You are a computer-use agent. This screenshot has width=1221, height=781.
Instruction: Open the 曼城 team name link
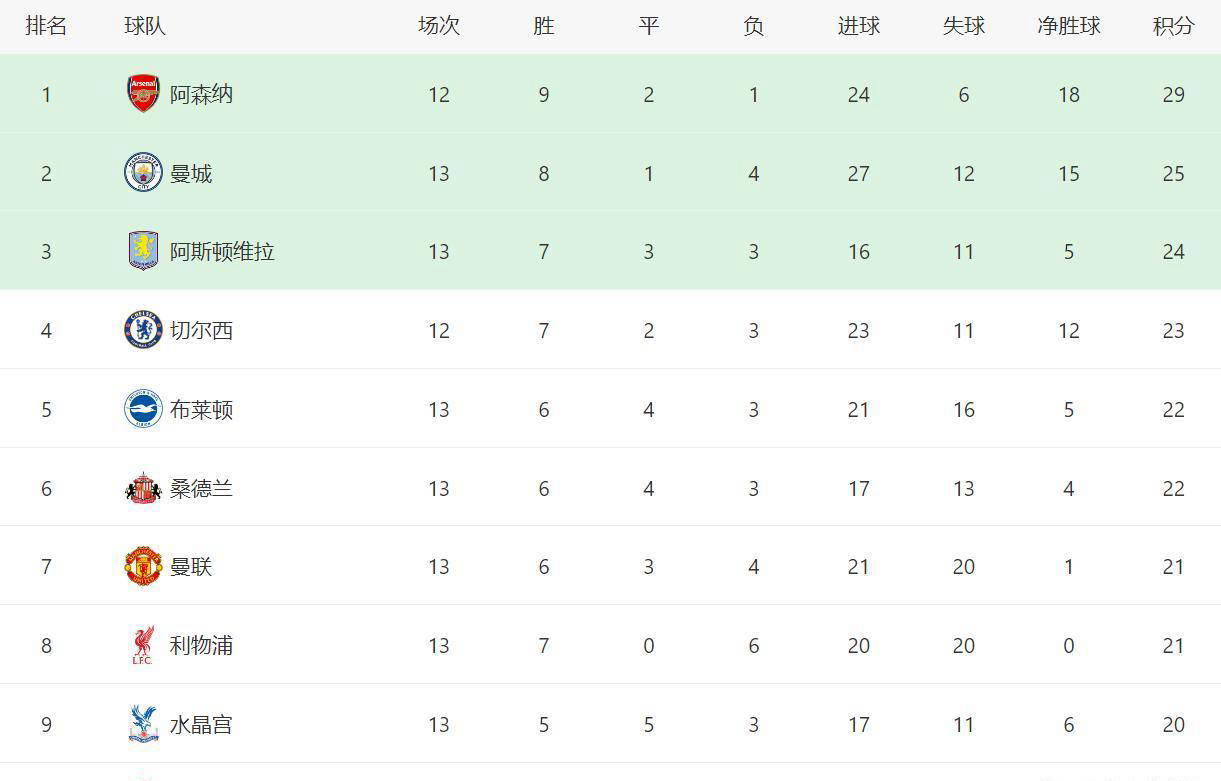tap(191, 173)
